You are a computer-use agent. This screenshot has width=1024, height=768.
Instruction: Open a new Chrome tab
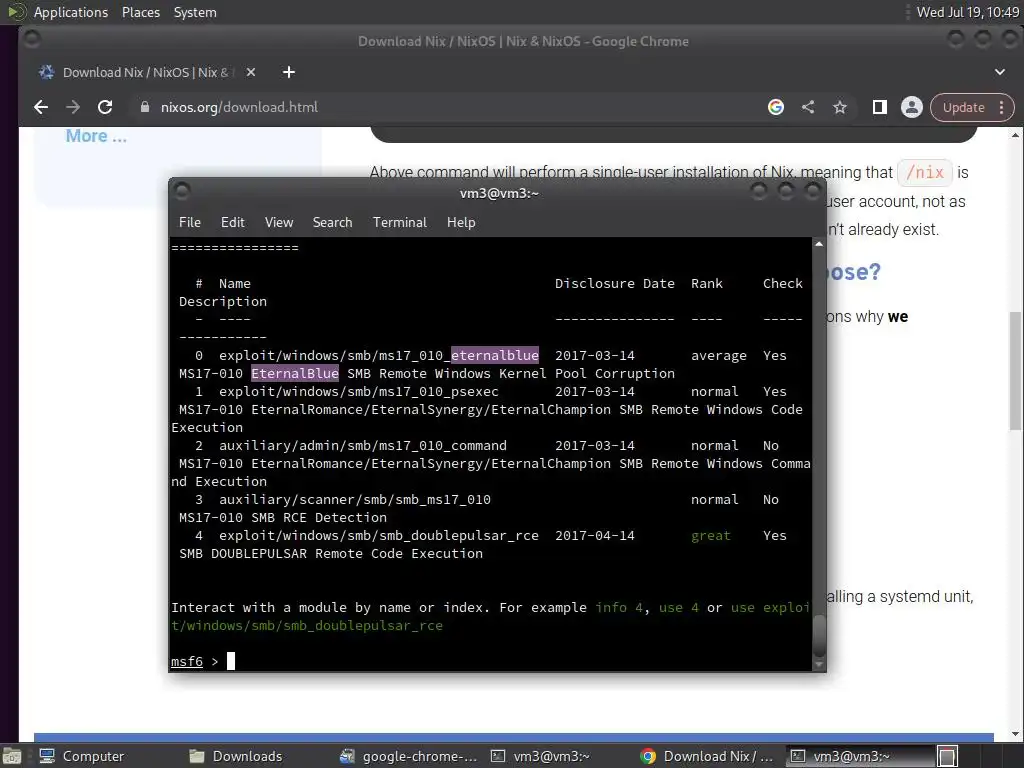click(x=289, y=72)
